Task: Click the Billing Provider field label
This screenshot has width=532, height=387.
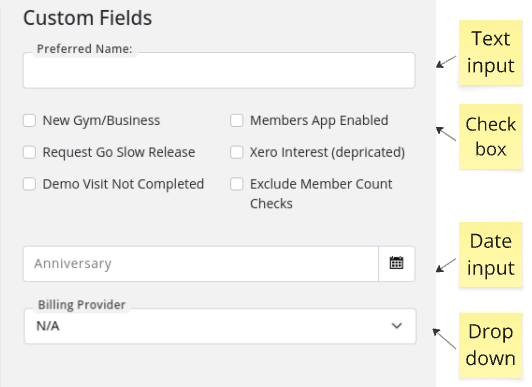Action: (82, 305)
